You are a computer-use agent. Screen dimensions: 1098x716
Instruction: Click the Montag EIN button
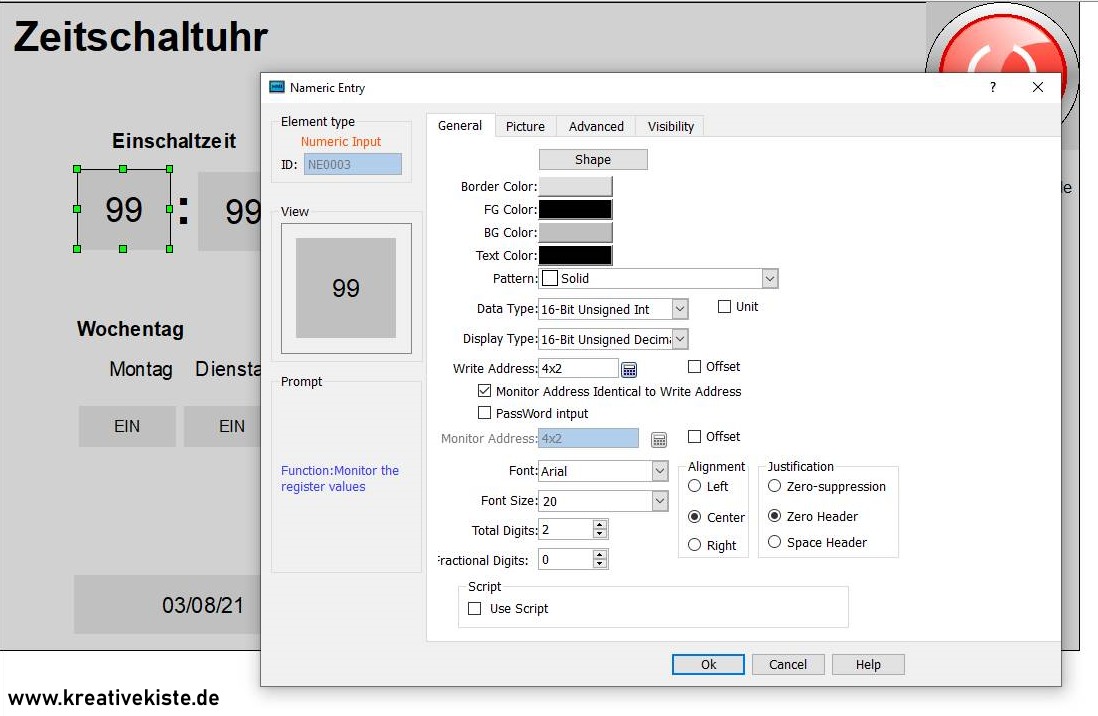click(x=127, y=426)
